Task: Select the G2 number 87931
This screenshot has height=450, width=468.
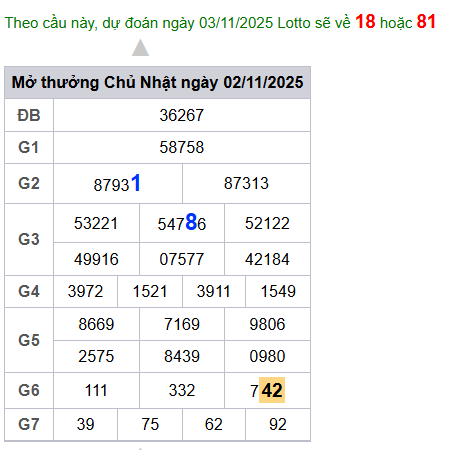Action: pos(117,184)
